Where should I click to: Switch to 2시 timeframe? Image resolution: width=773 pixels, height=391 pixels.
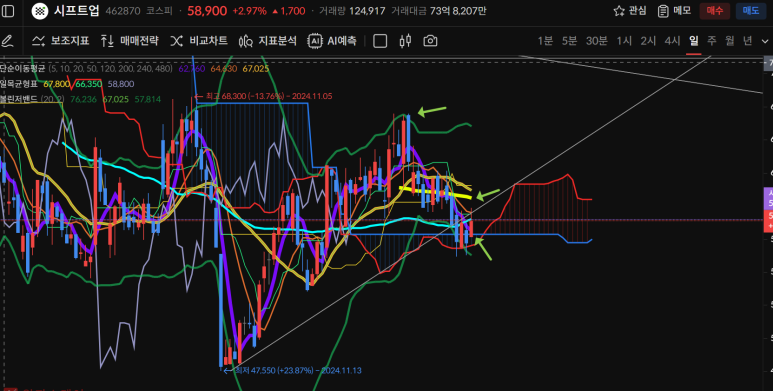tap(648, 41)
